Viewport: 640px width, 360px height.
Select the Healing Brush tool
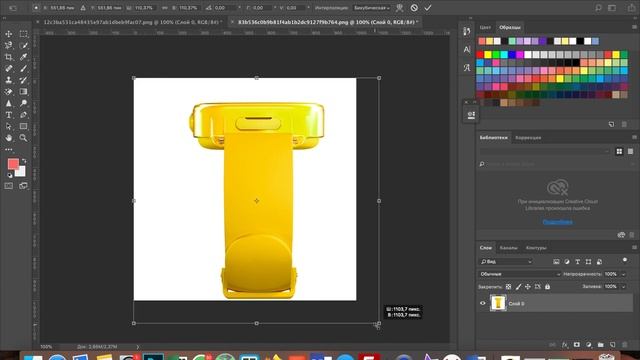point(9,69)
